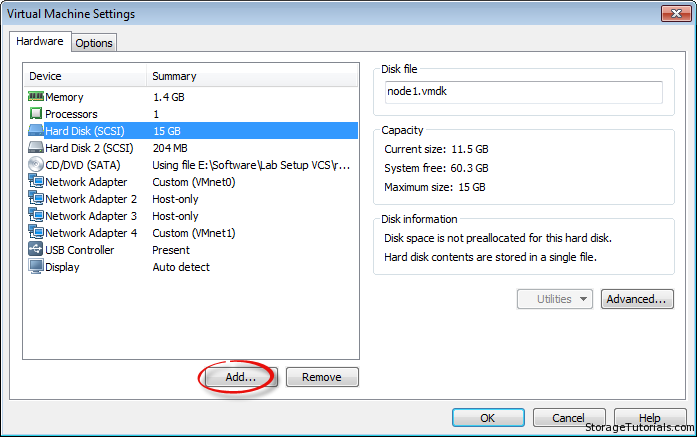This screenshot has height=437, width=697.
Task: Select the Hard Disk 2 (SCSI) icon
Action: tap(36, 148)
